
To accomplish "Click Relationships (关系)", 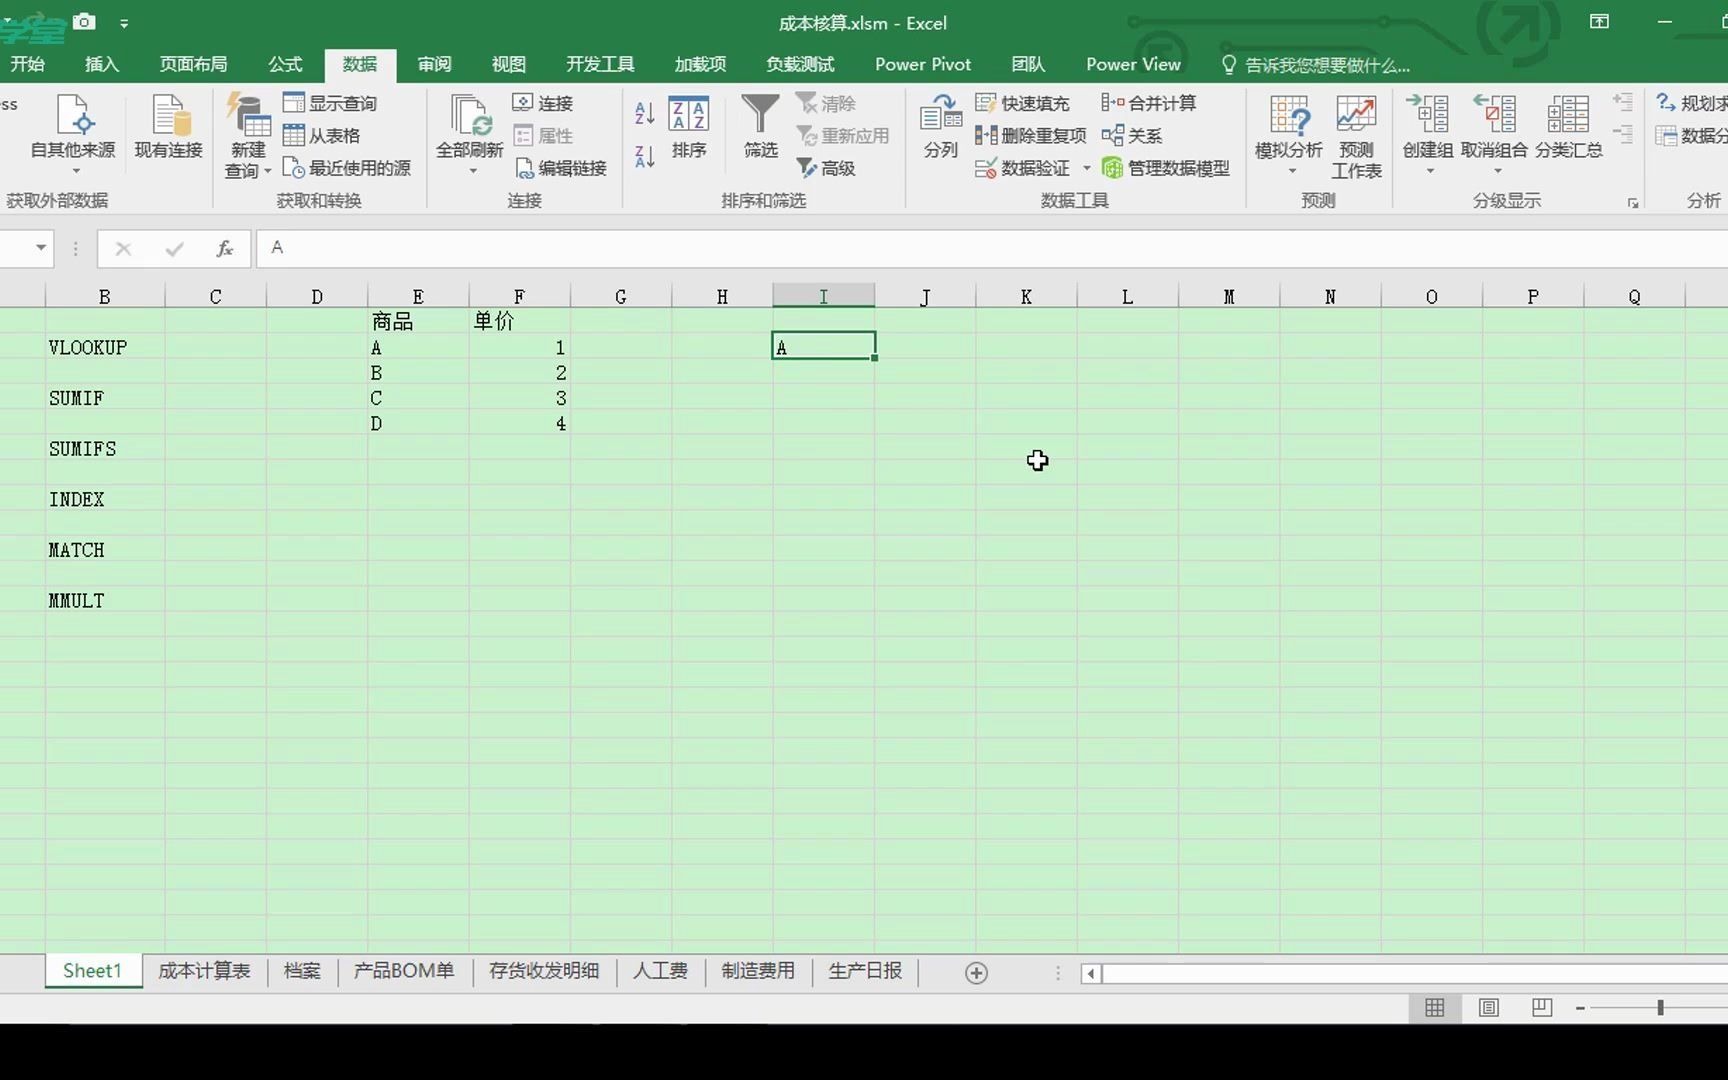I will click(x=1132, y=135).
